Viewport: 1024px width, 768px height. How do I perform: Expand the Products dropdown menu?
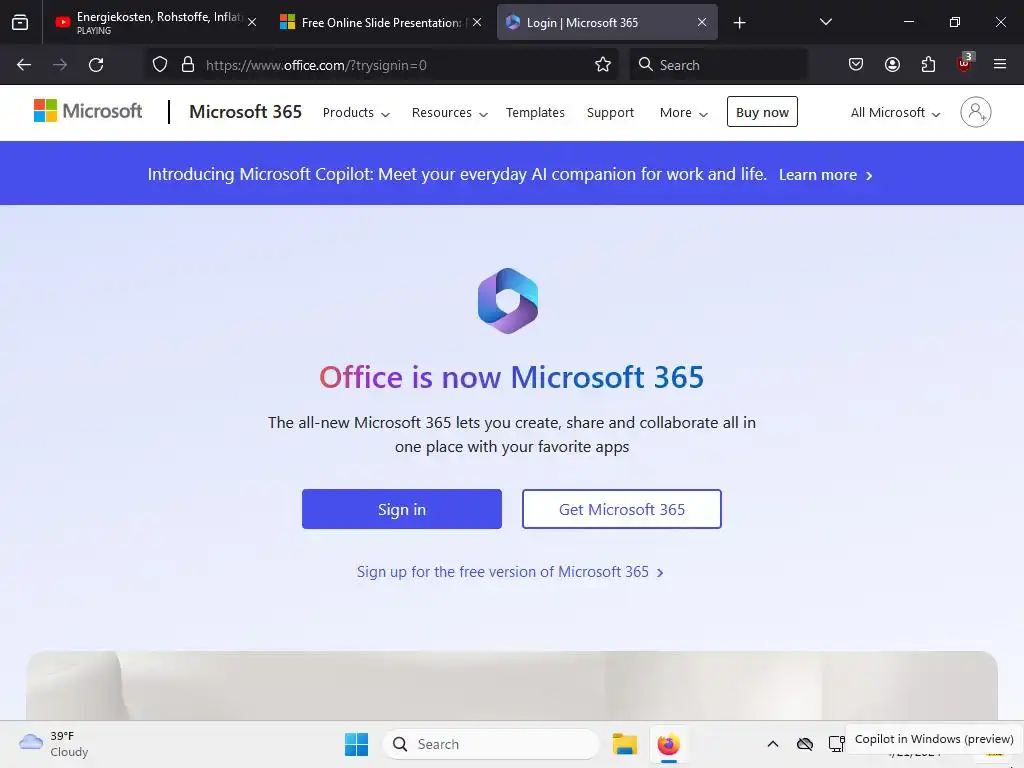pos(356,112)
